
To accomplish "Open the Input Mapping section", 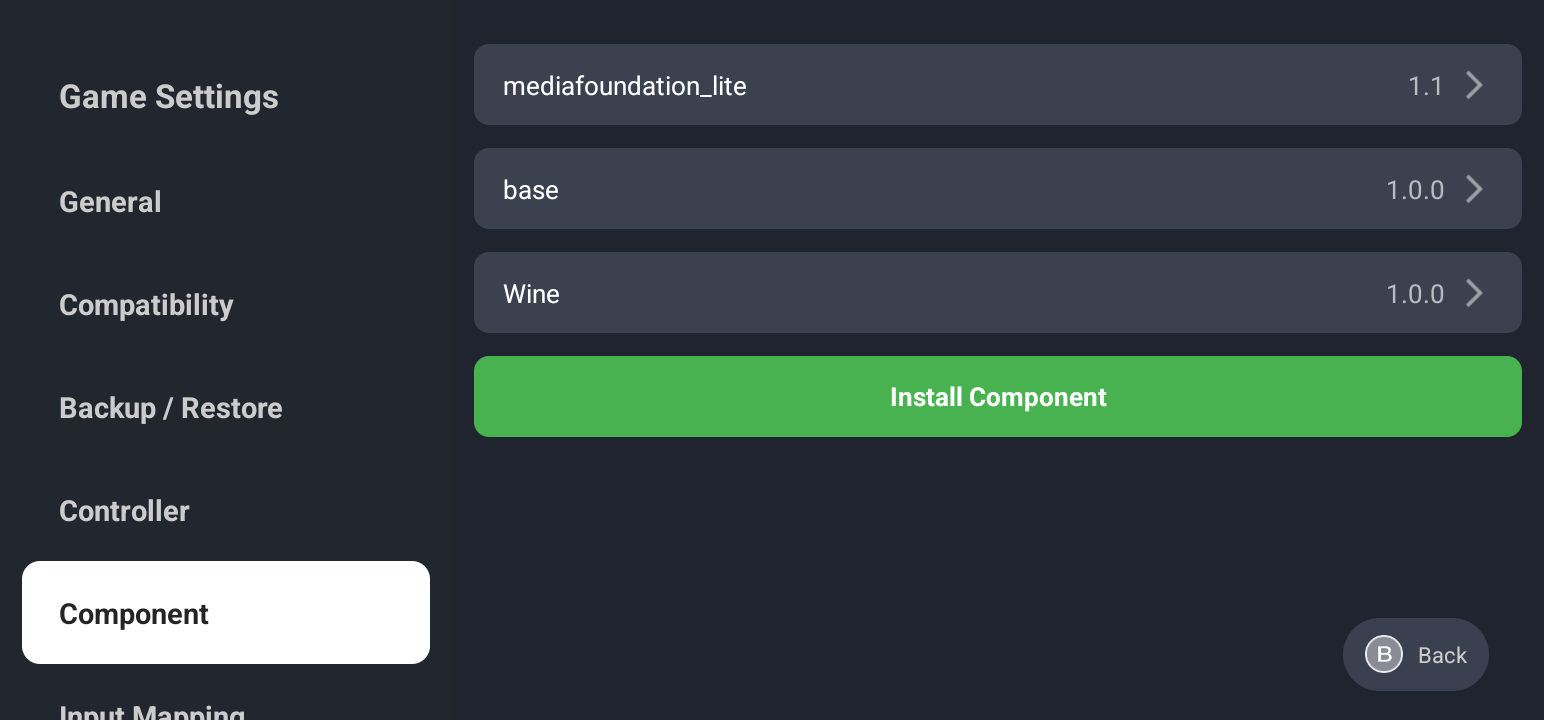I will [152, 712].
